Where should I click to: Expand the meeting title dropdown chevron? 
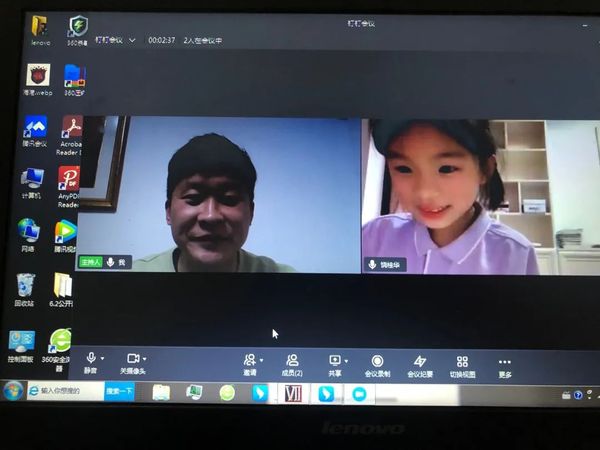(132, 40)
